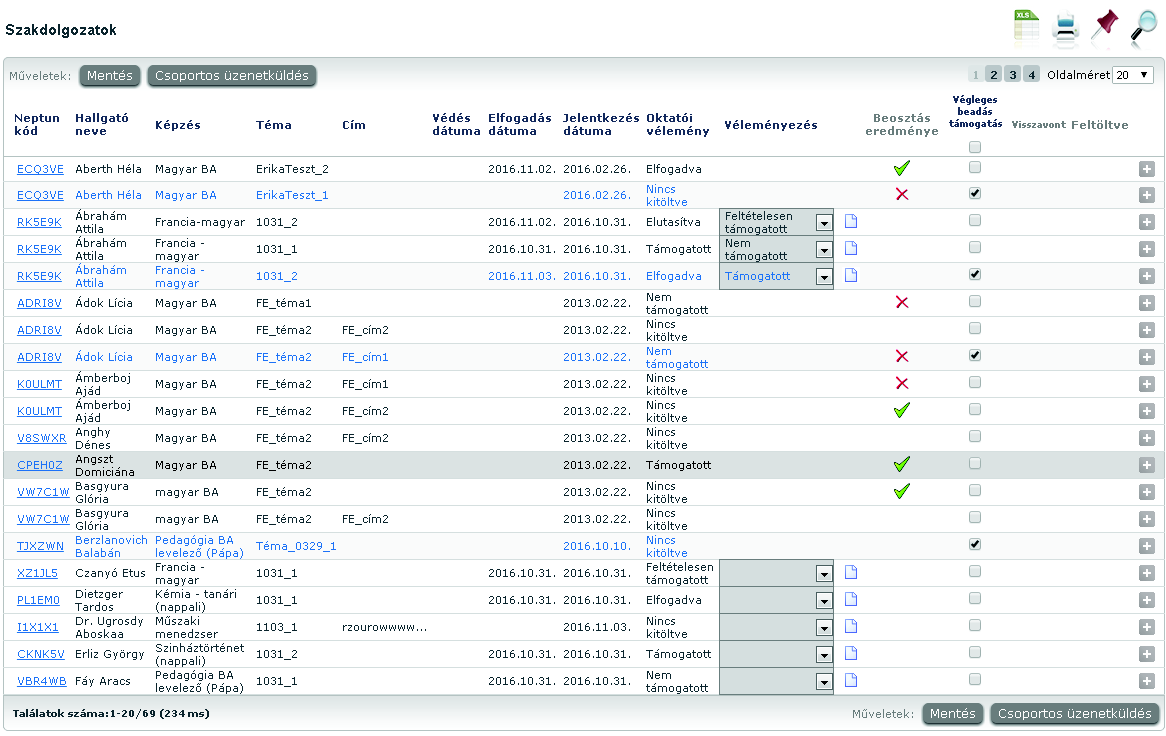
Task: Sort by the Képzés column header
Action: point(178,125)
